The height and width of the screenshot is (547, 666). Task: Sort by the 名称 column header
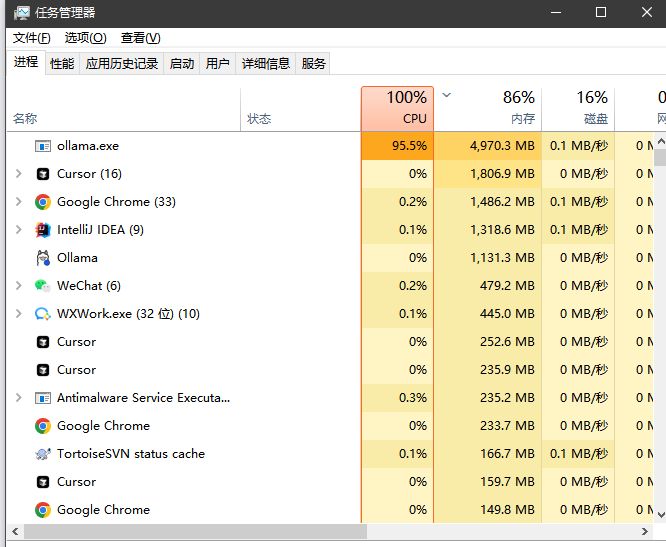click(124, 110)
